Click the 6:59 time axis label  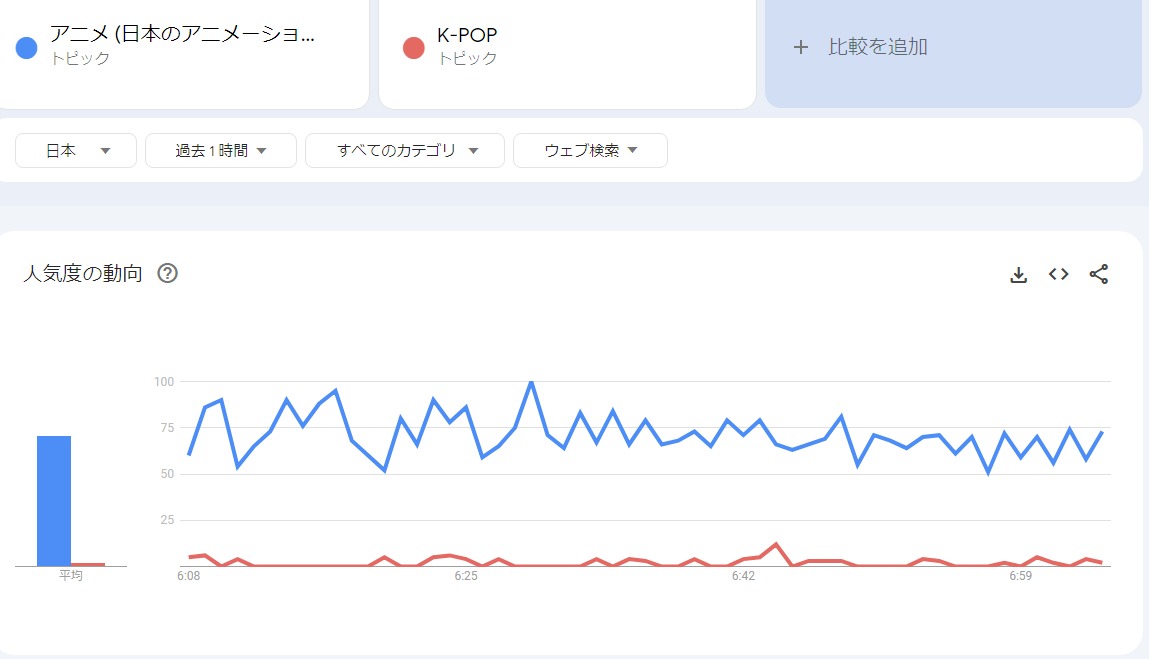[1020, 577]
